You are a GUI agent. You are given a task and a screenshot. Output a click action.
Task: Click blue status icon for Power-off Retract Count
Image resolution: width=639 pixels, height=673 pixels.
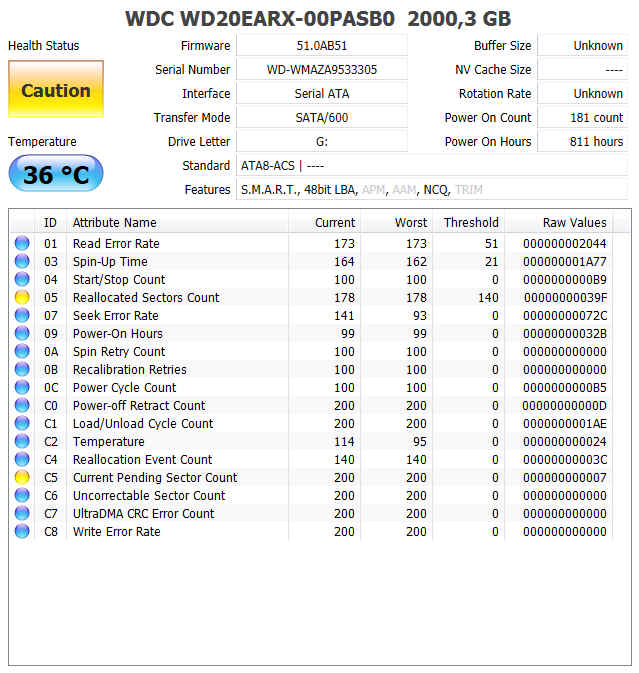(22, 405)
